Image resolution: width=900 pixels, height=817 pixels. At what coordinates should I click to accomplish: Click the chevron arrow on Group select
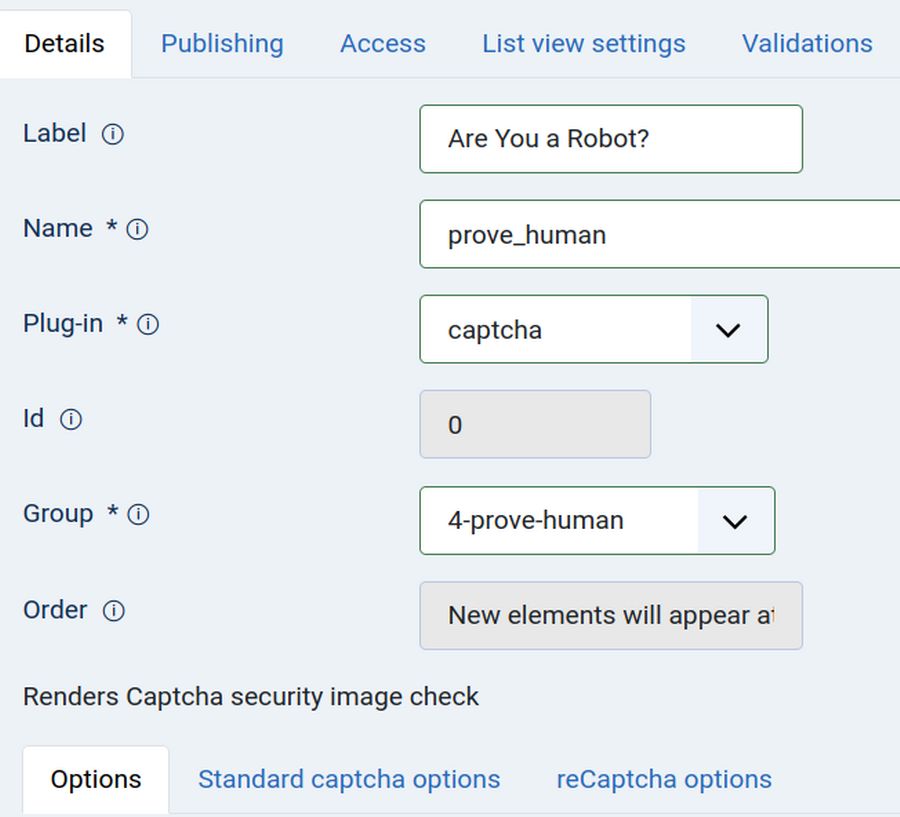735,521
